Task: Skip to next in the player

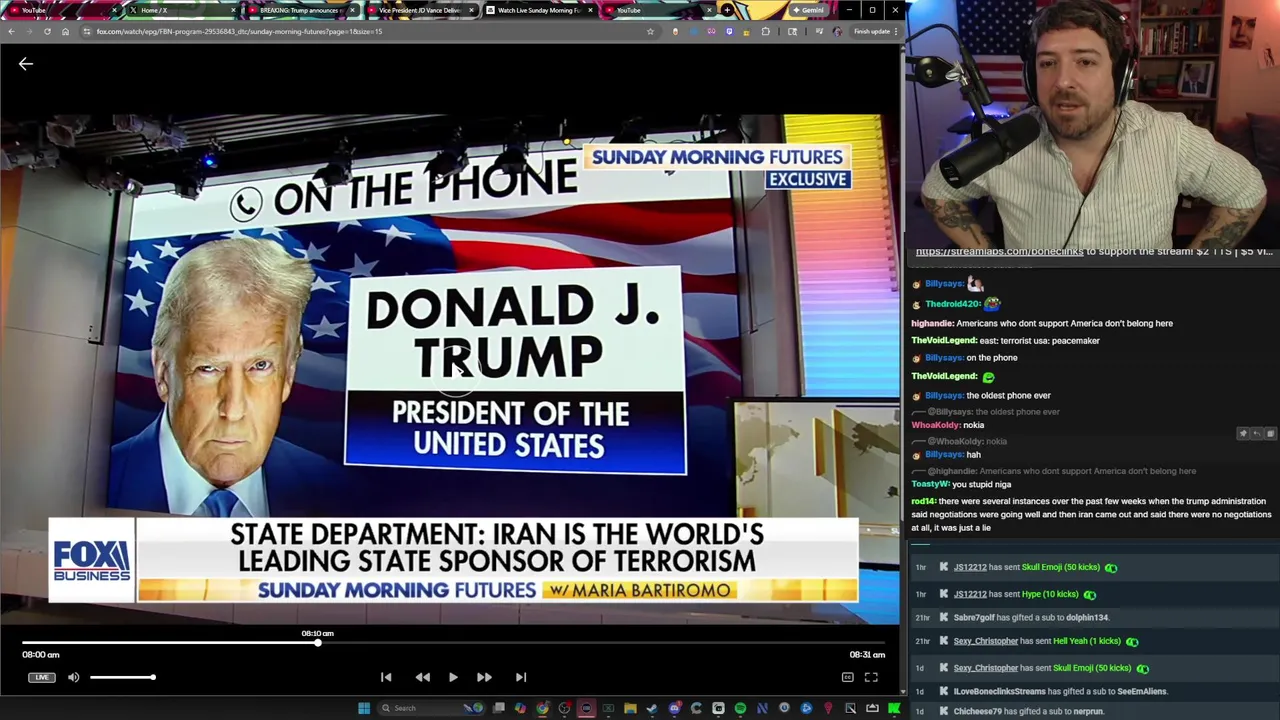Action: click(520, 677)
